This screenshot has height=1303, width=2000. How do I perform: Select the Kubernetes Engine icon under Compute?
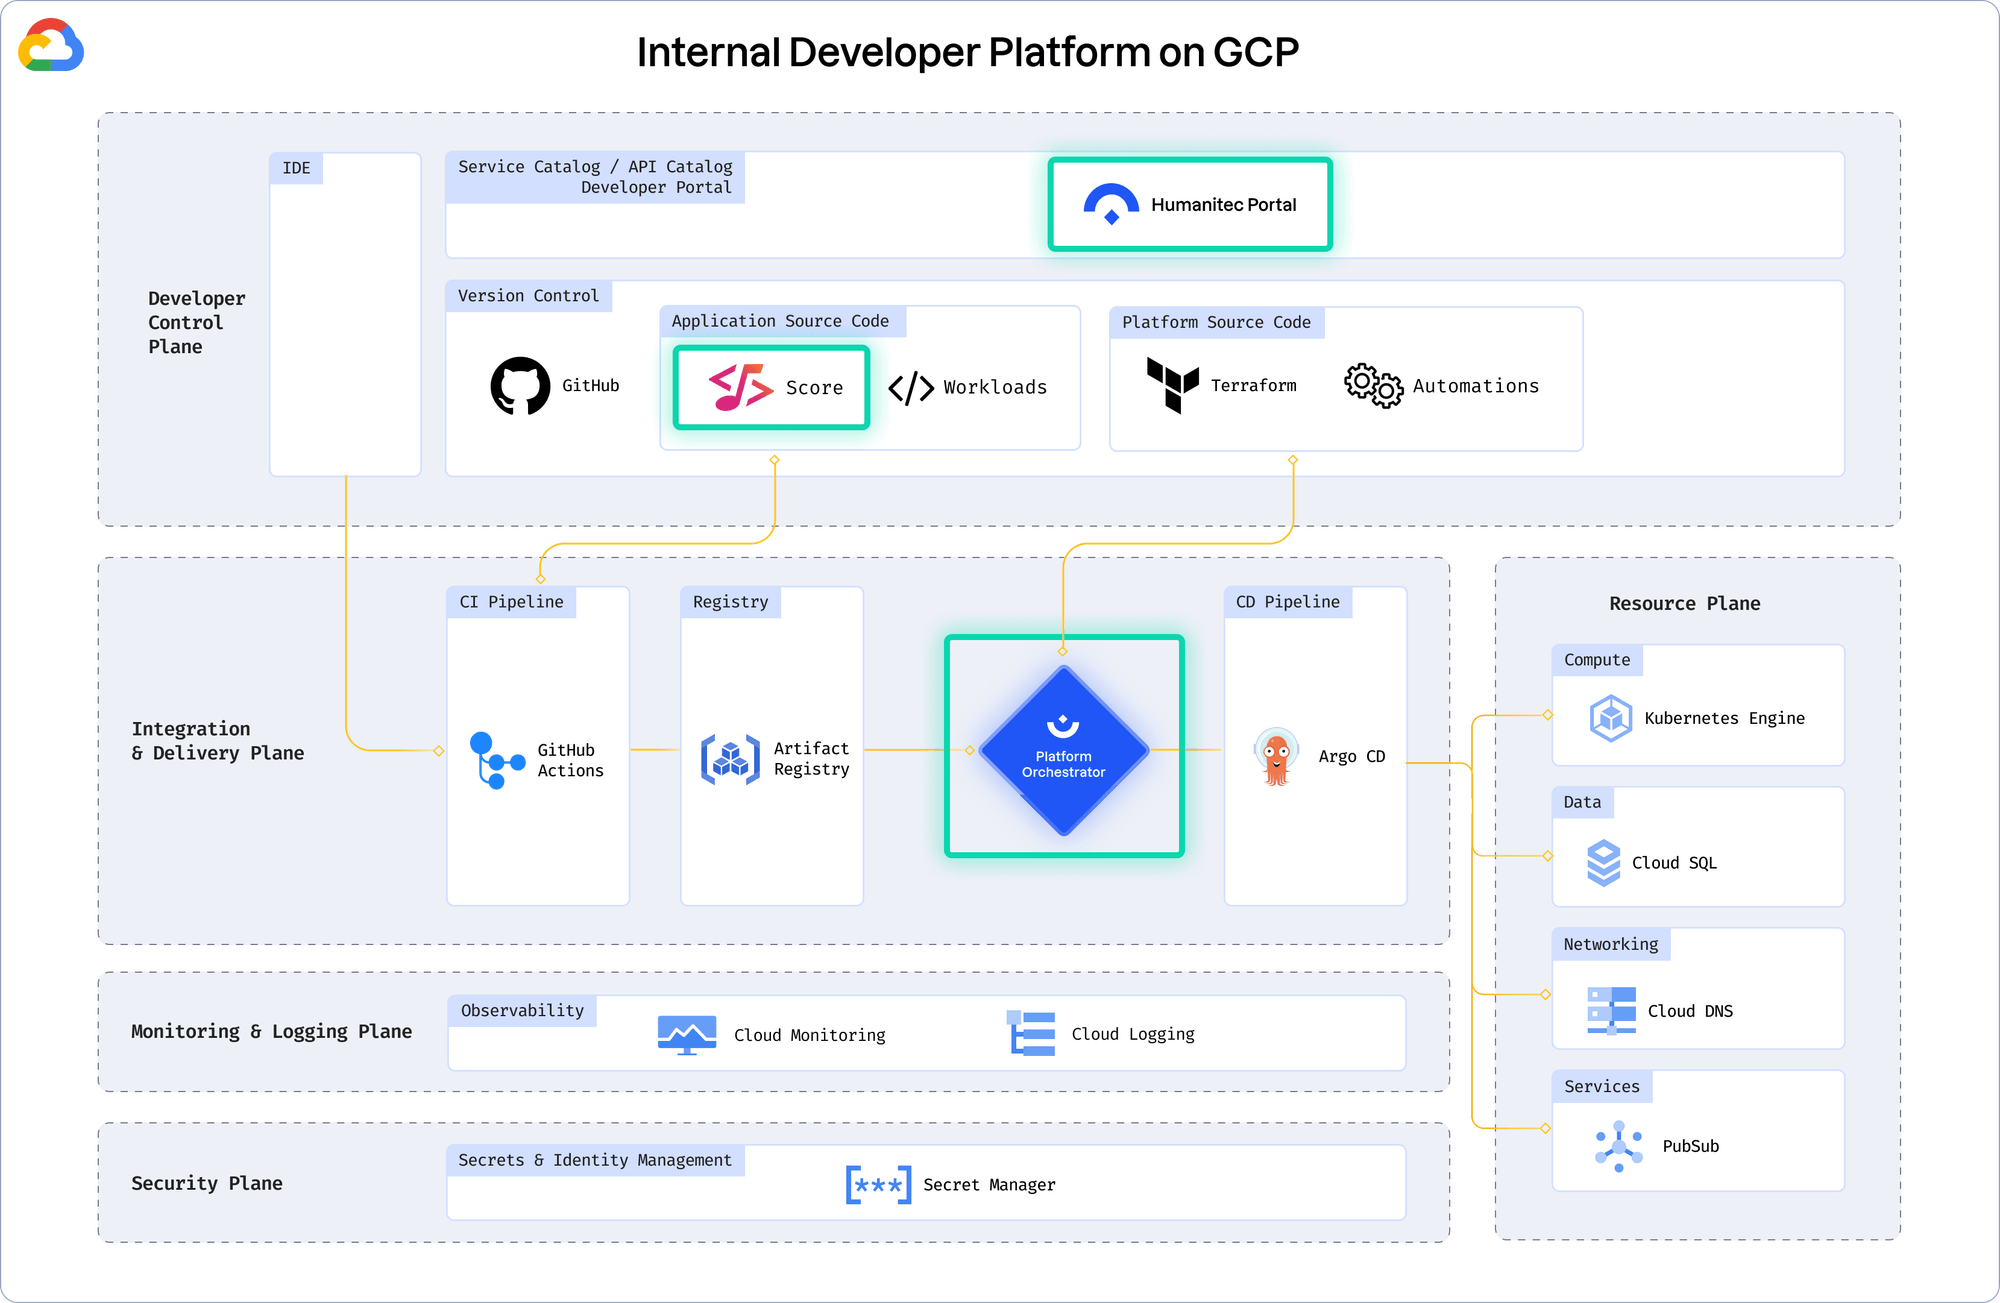[1610, 718]
